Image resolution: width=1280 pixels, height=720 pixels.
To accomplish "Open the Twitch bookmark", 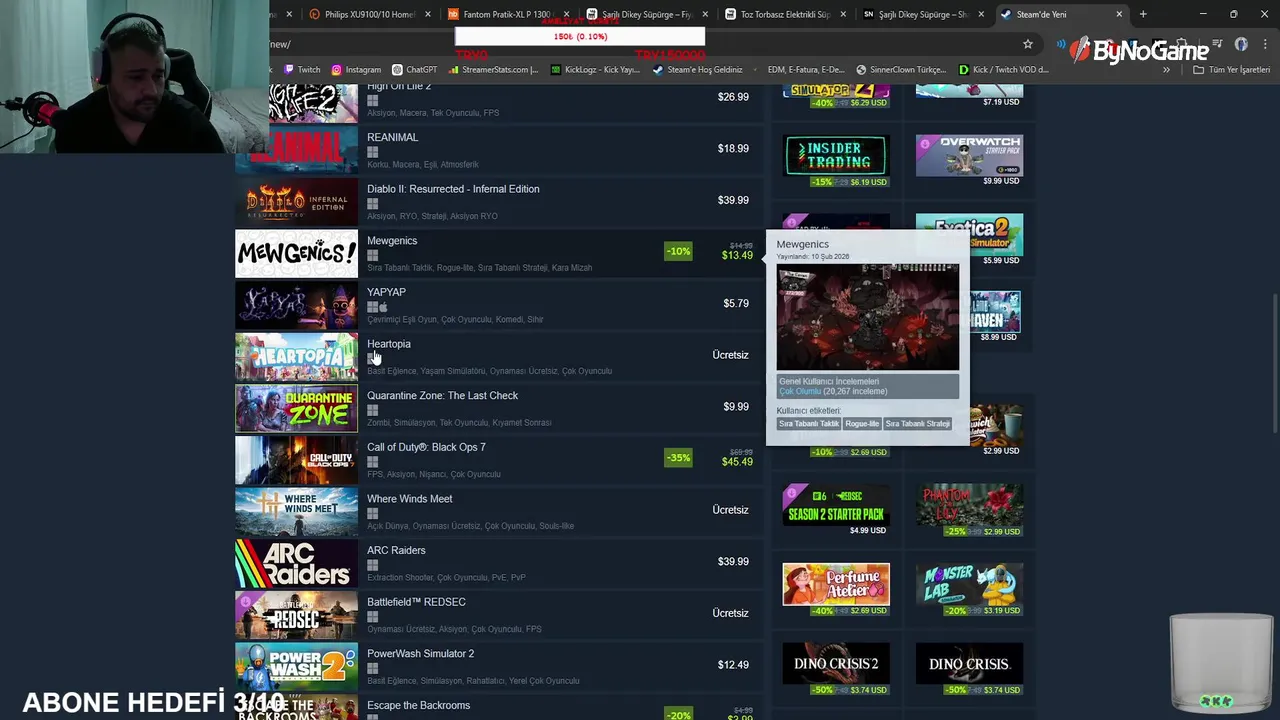I will 302,70.
